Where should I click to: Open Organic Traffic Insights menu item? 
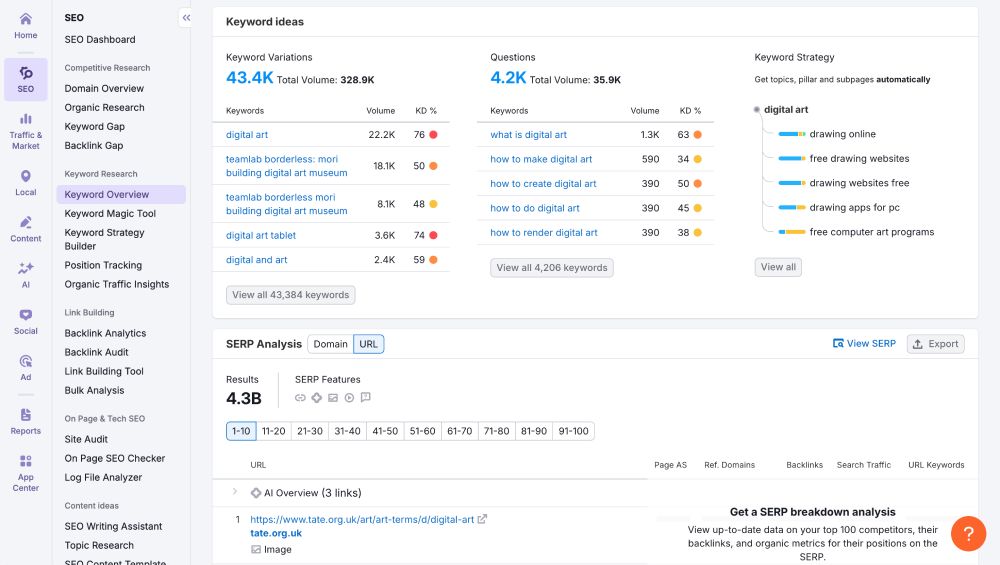click(x=117, y=284)
